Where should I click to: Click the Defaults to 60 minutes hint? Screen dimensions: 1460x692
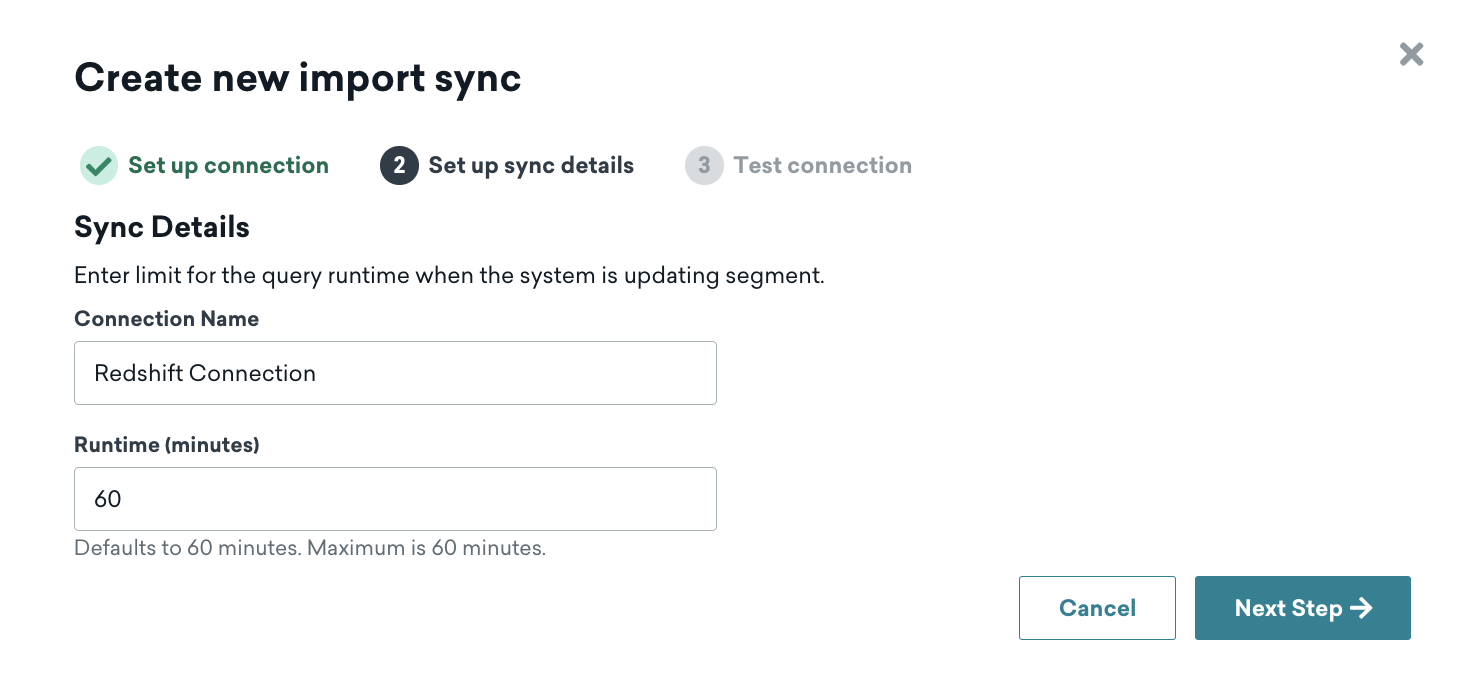click(x=310, y=548)
